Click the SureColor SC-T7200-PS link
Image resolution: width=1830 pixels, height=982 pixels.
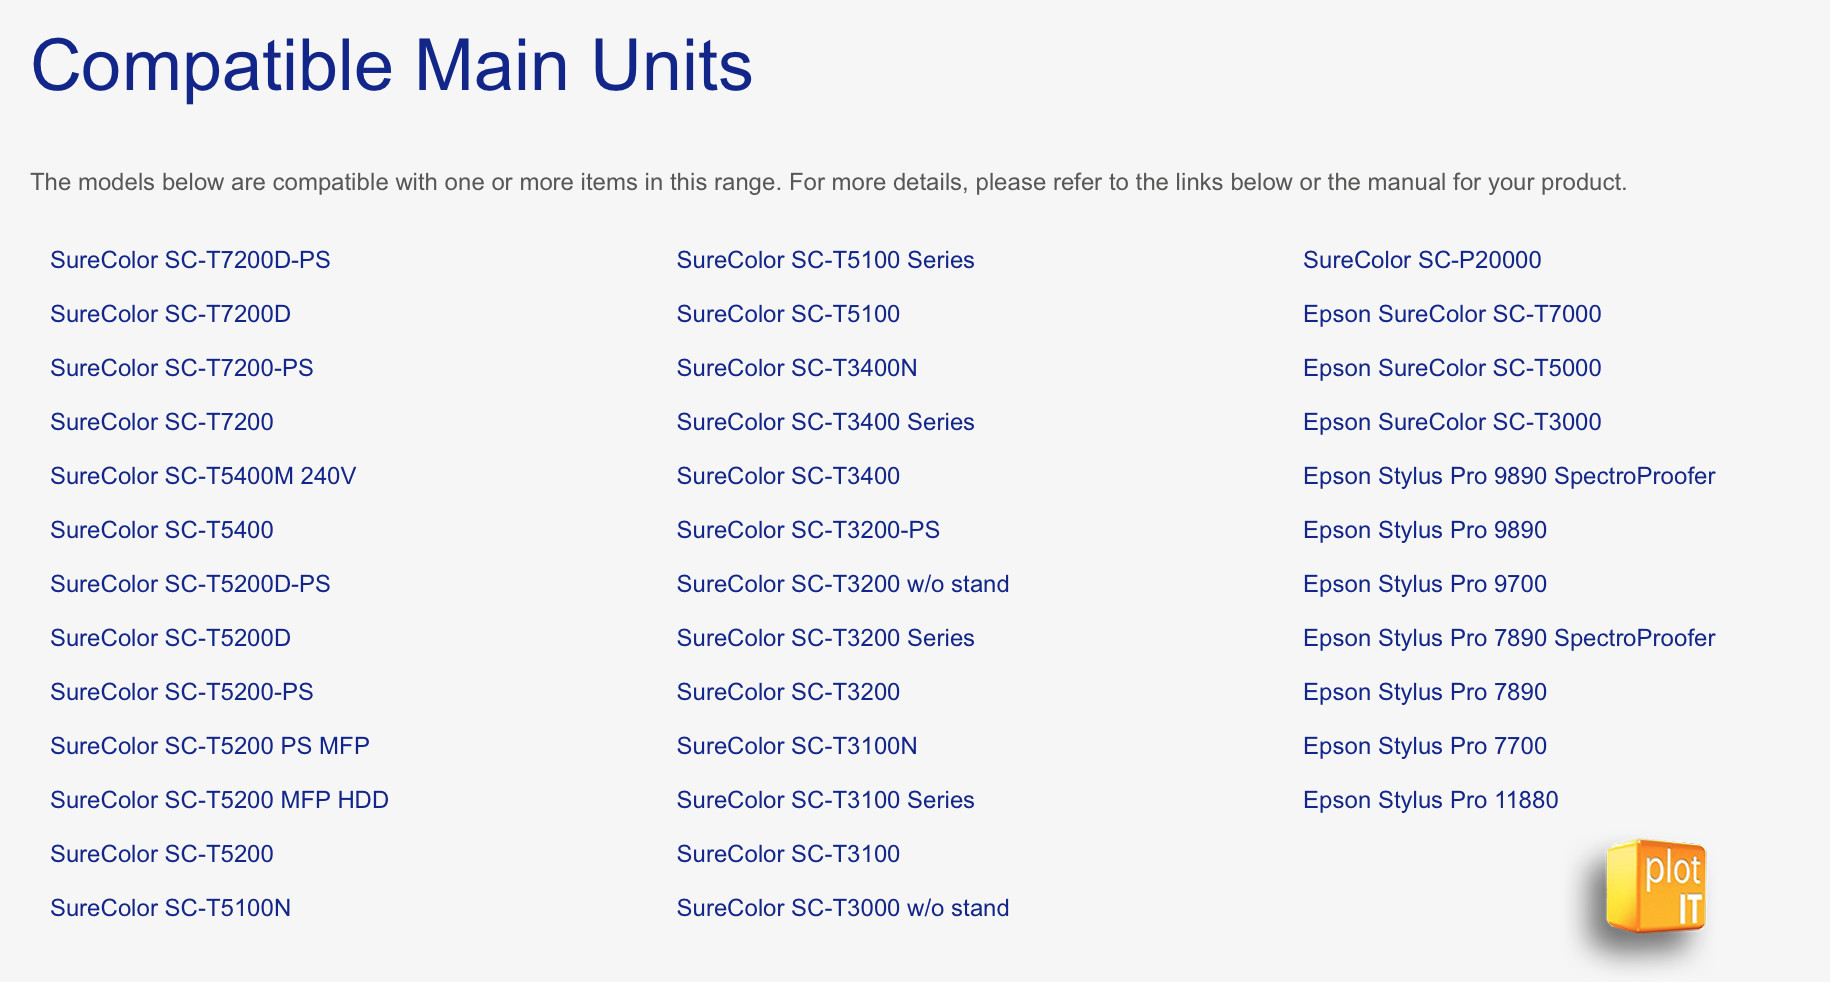pos(182,368)
